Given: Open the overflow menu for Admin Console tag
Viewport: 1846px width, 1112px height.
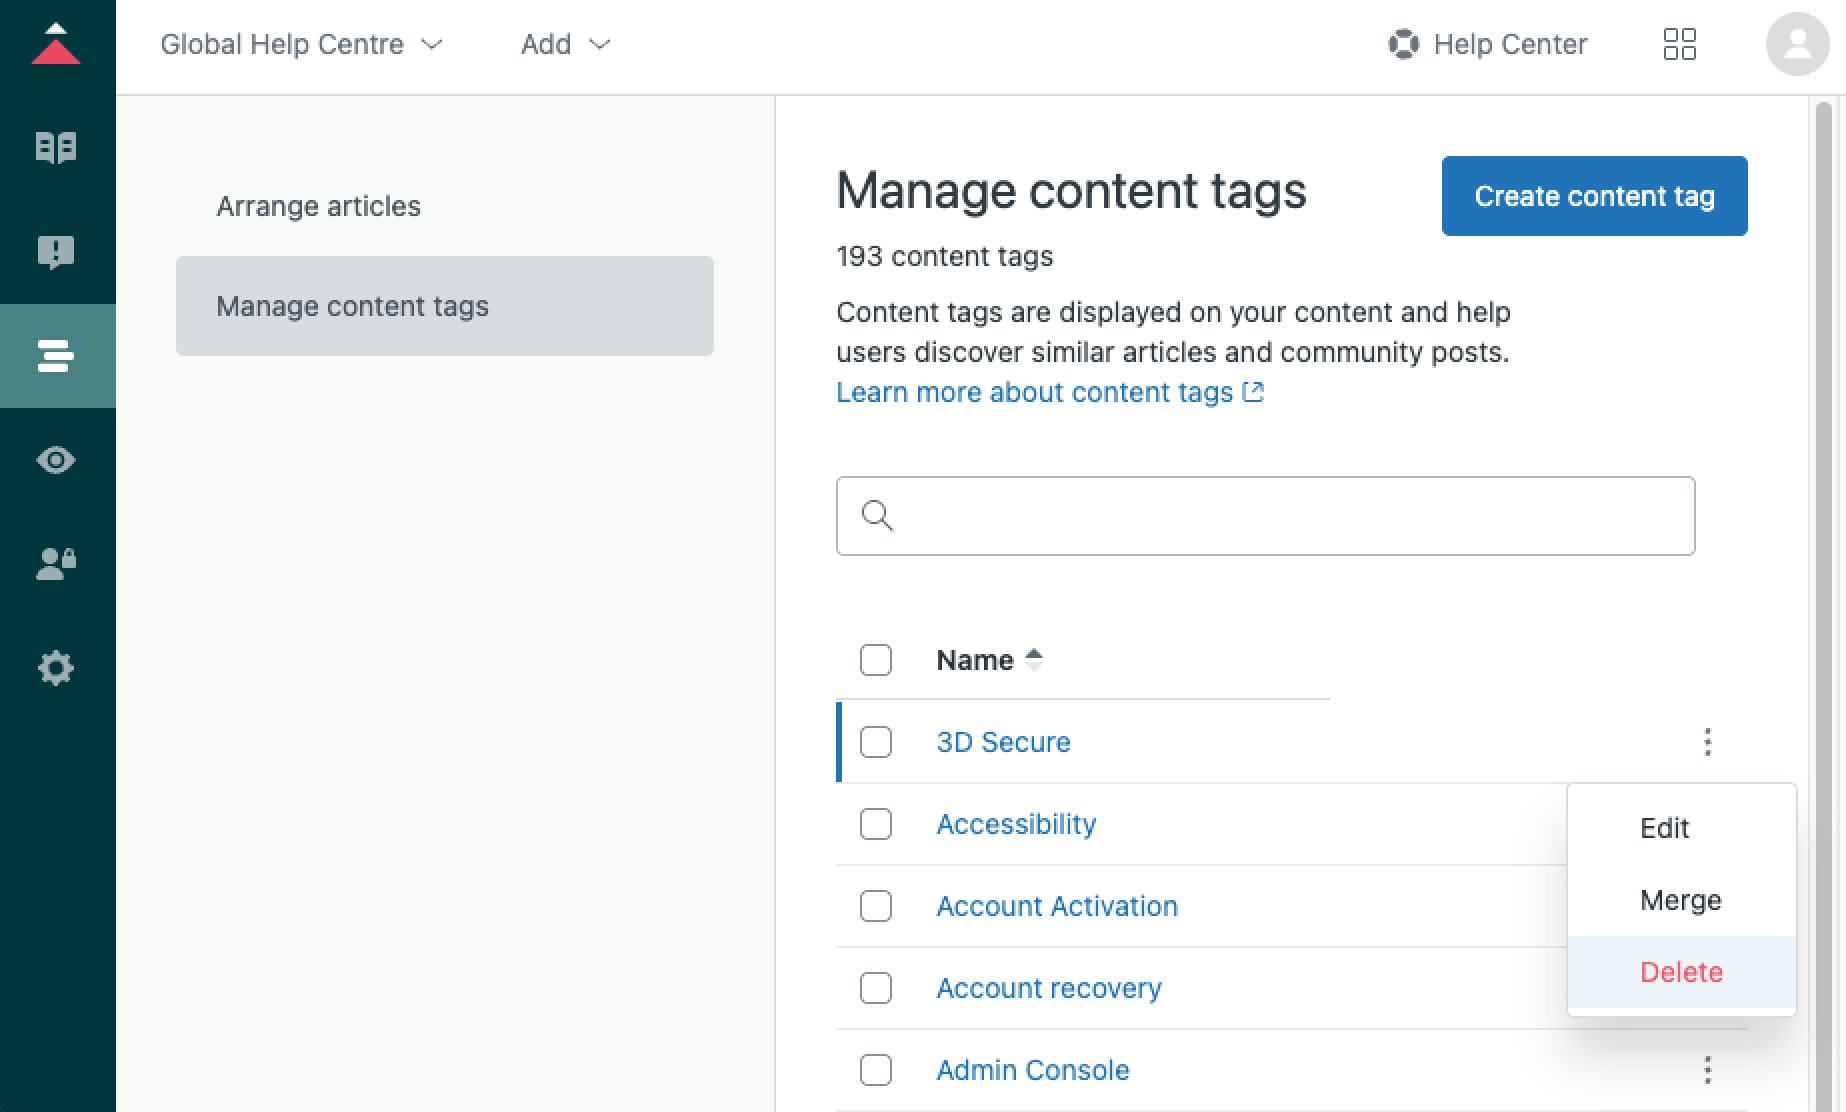Looking at the screenshot, I should click(1707, 1070).
